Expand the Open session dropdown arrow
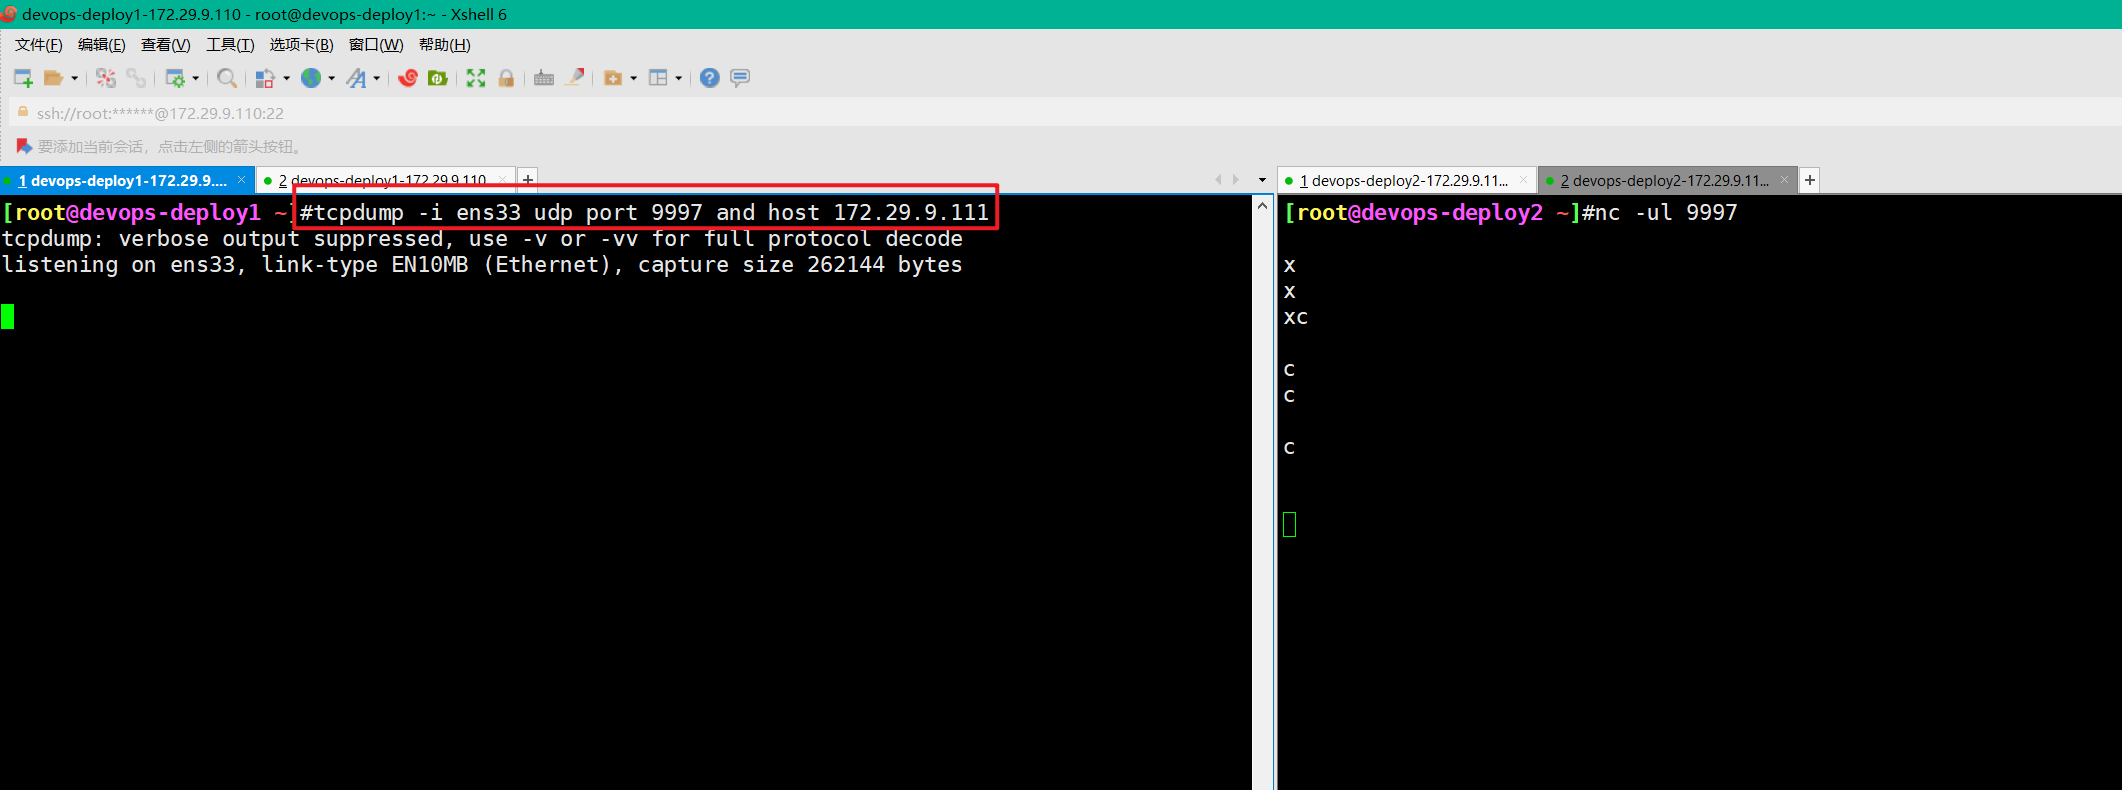The width and height of the screenshot is (2122, 790). pyautogui.click(x=74, y=78)
